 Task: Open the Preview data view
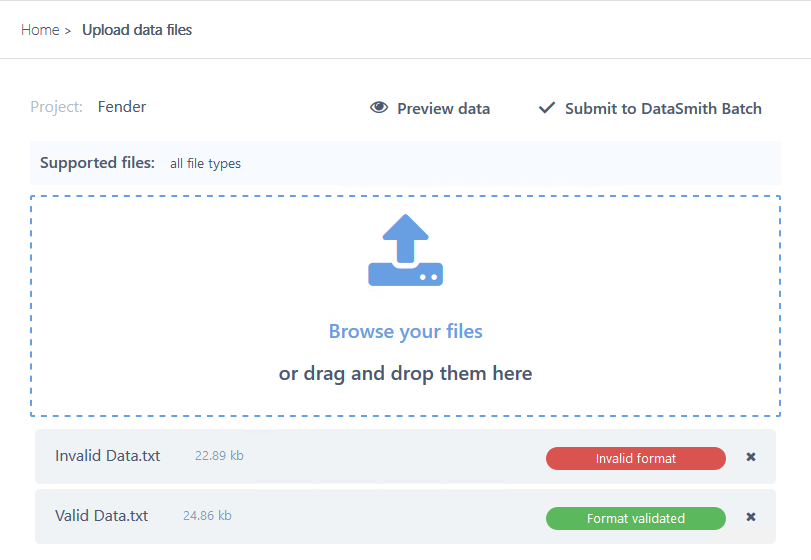tap(443, 109)
